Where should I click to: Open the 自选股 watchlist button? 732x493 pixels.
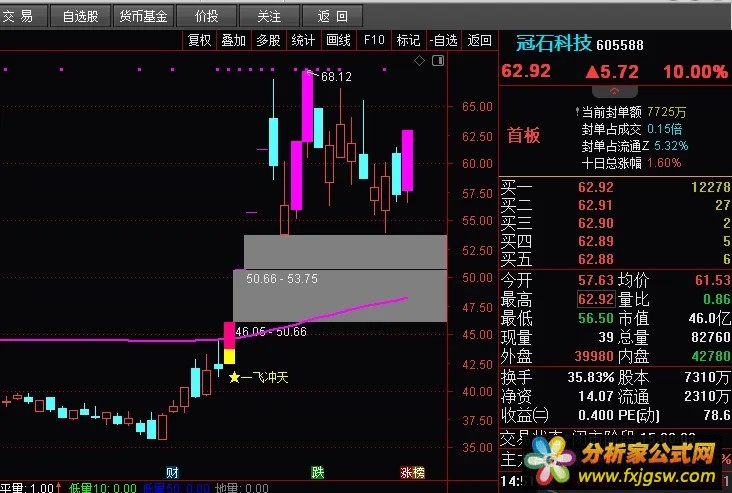80,16
